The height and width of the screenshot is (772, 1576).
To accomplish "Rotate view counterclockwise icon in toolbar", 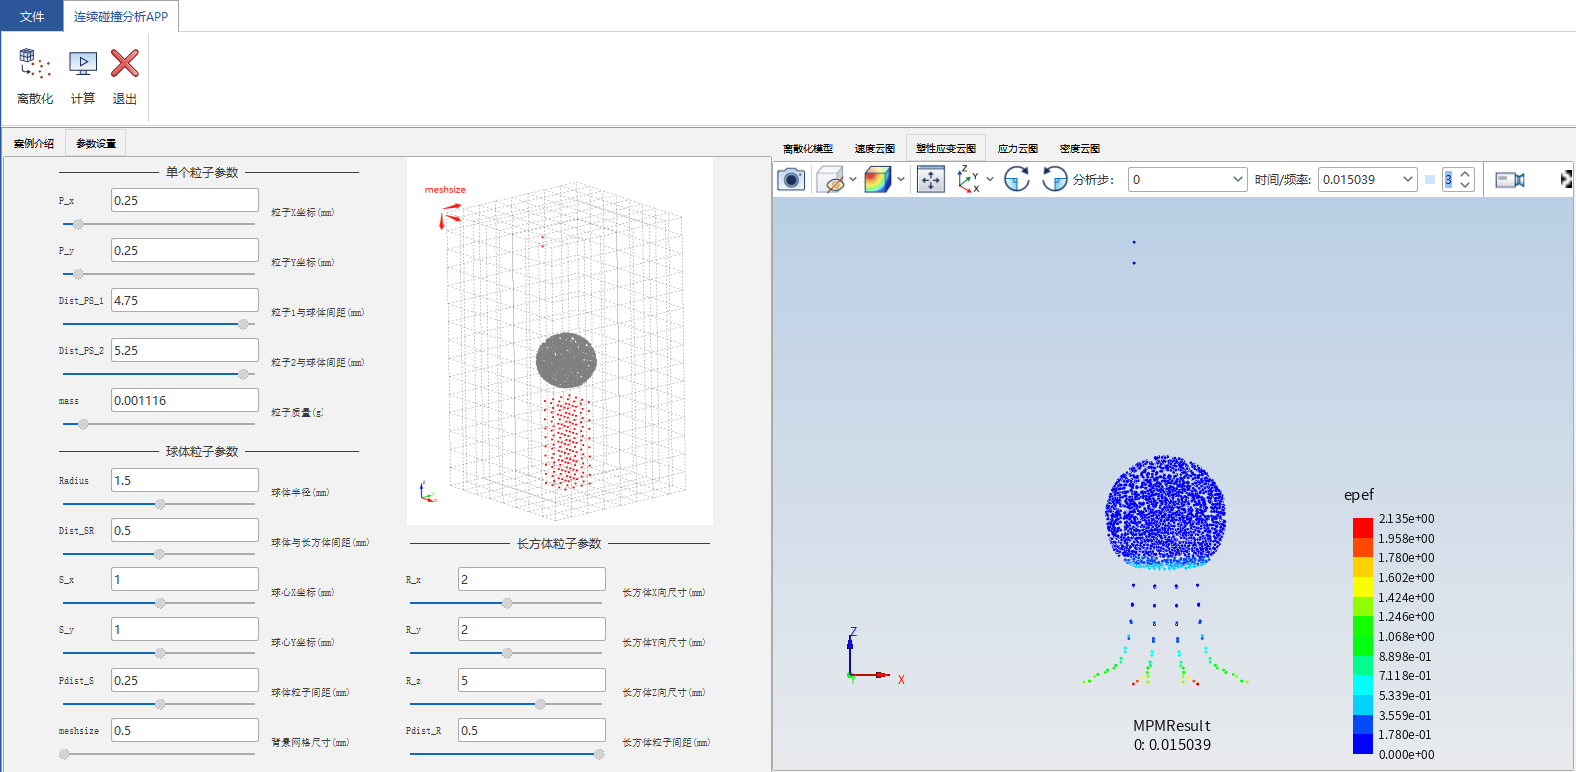I will pos(1054,179).
